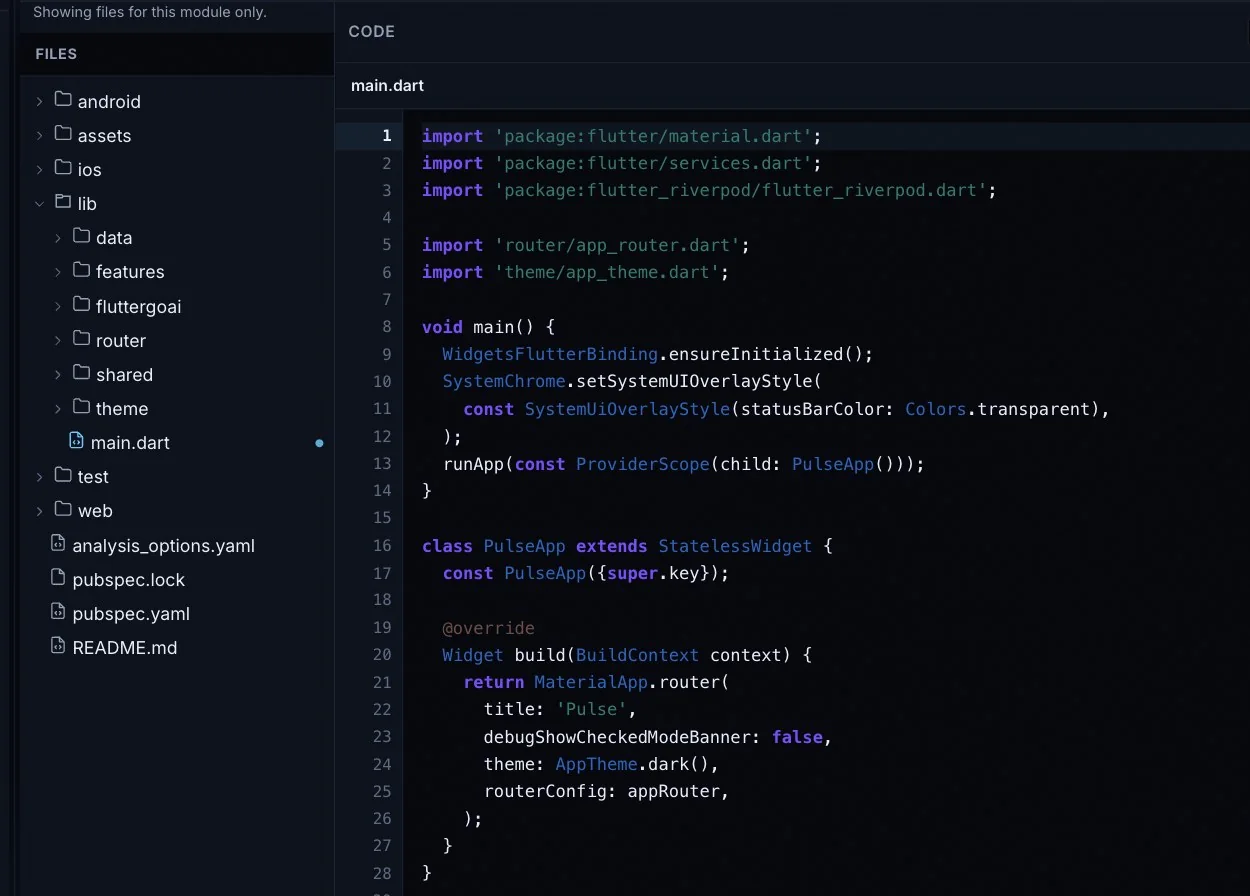The image size is (1250, 896).
Task: Click line number 16 in the gutter
Action: point(382,546)
